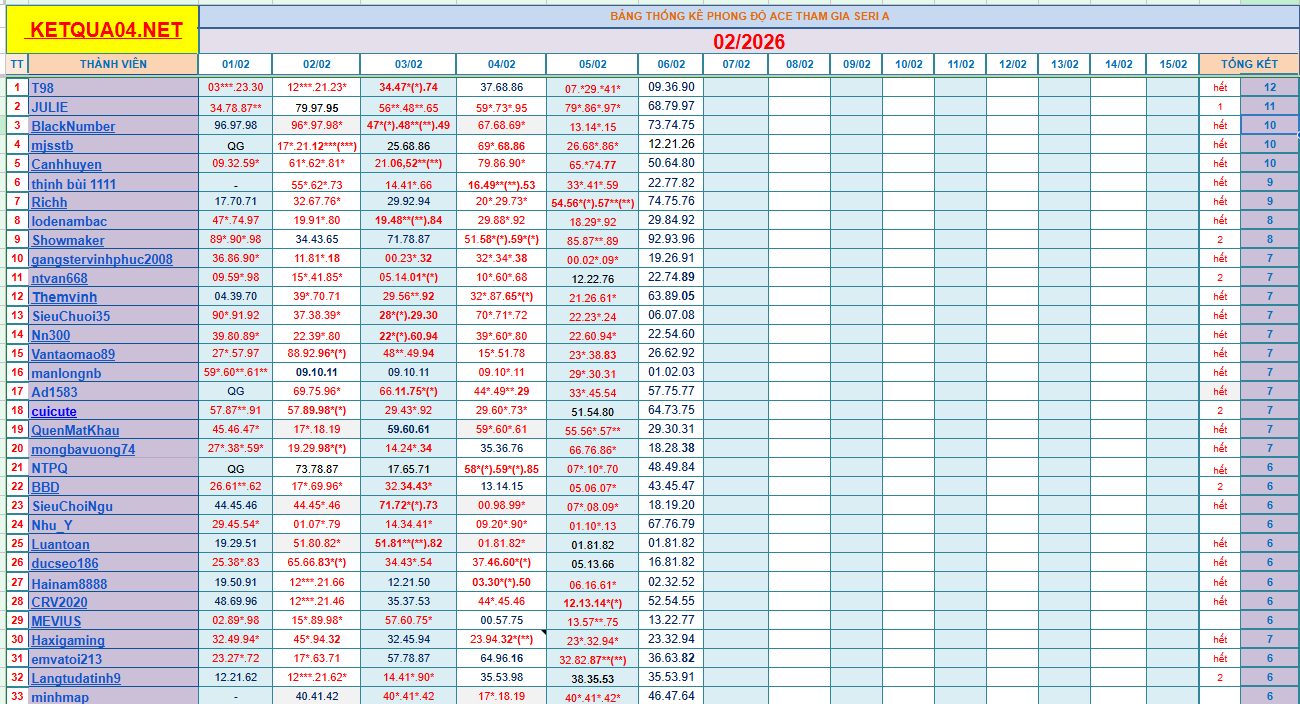This screenshot has height=704, width=1300.
Task: Open the QuenMatKhau member link
Action: tap(75, 430)
